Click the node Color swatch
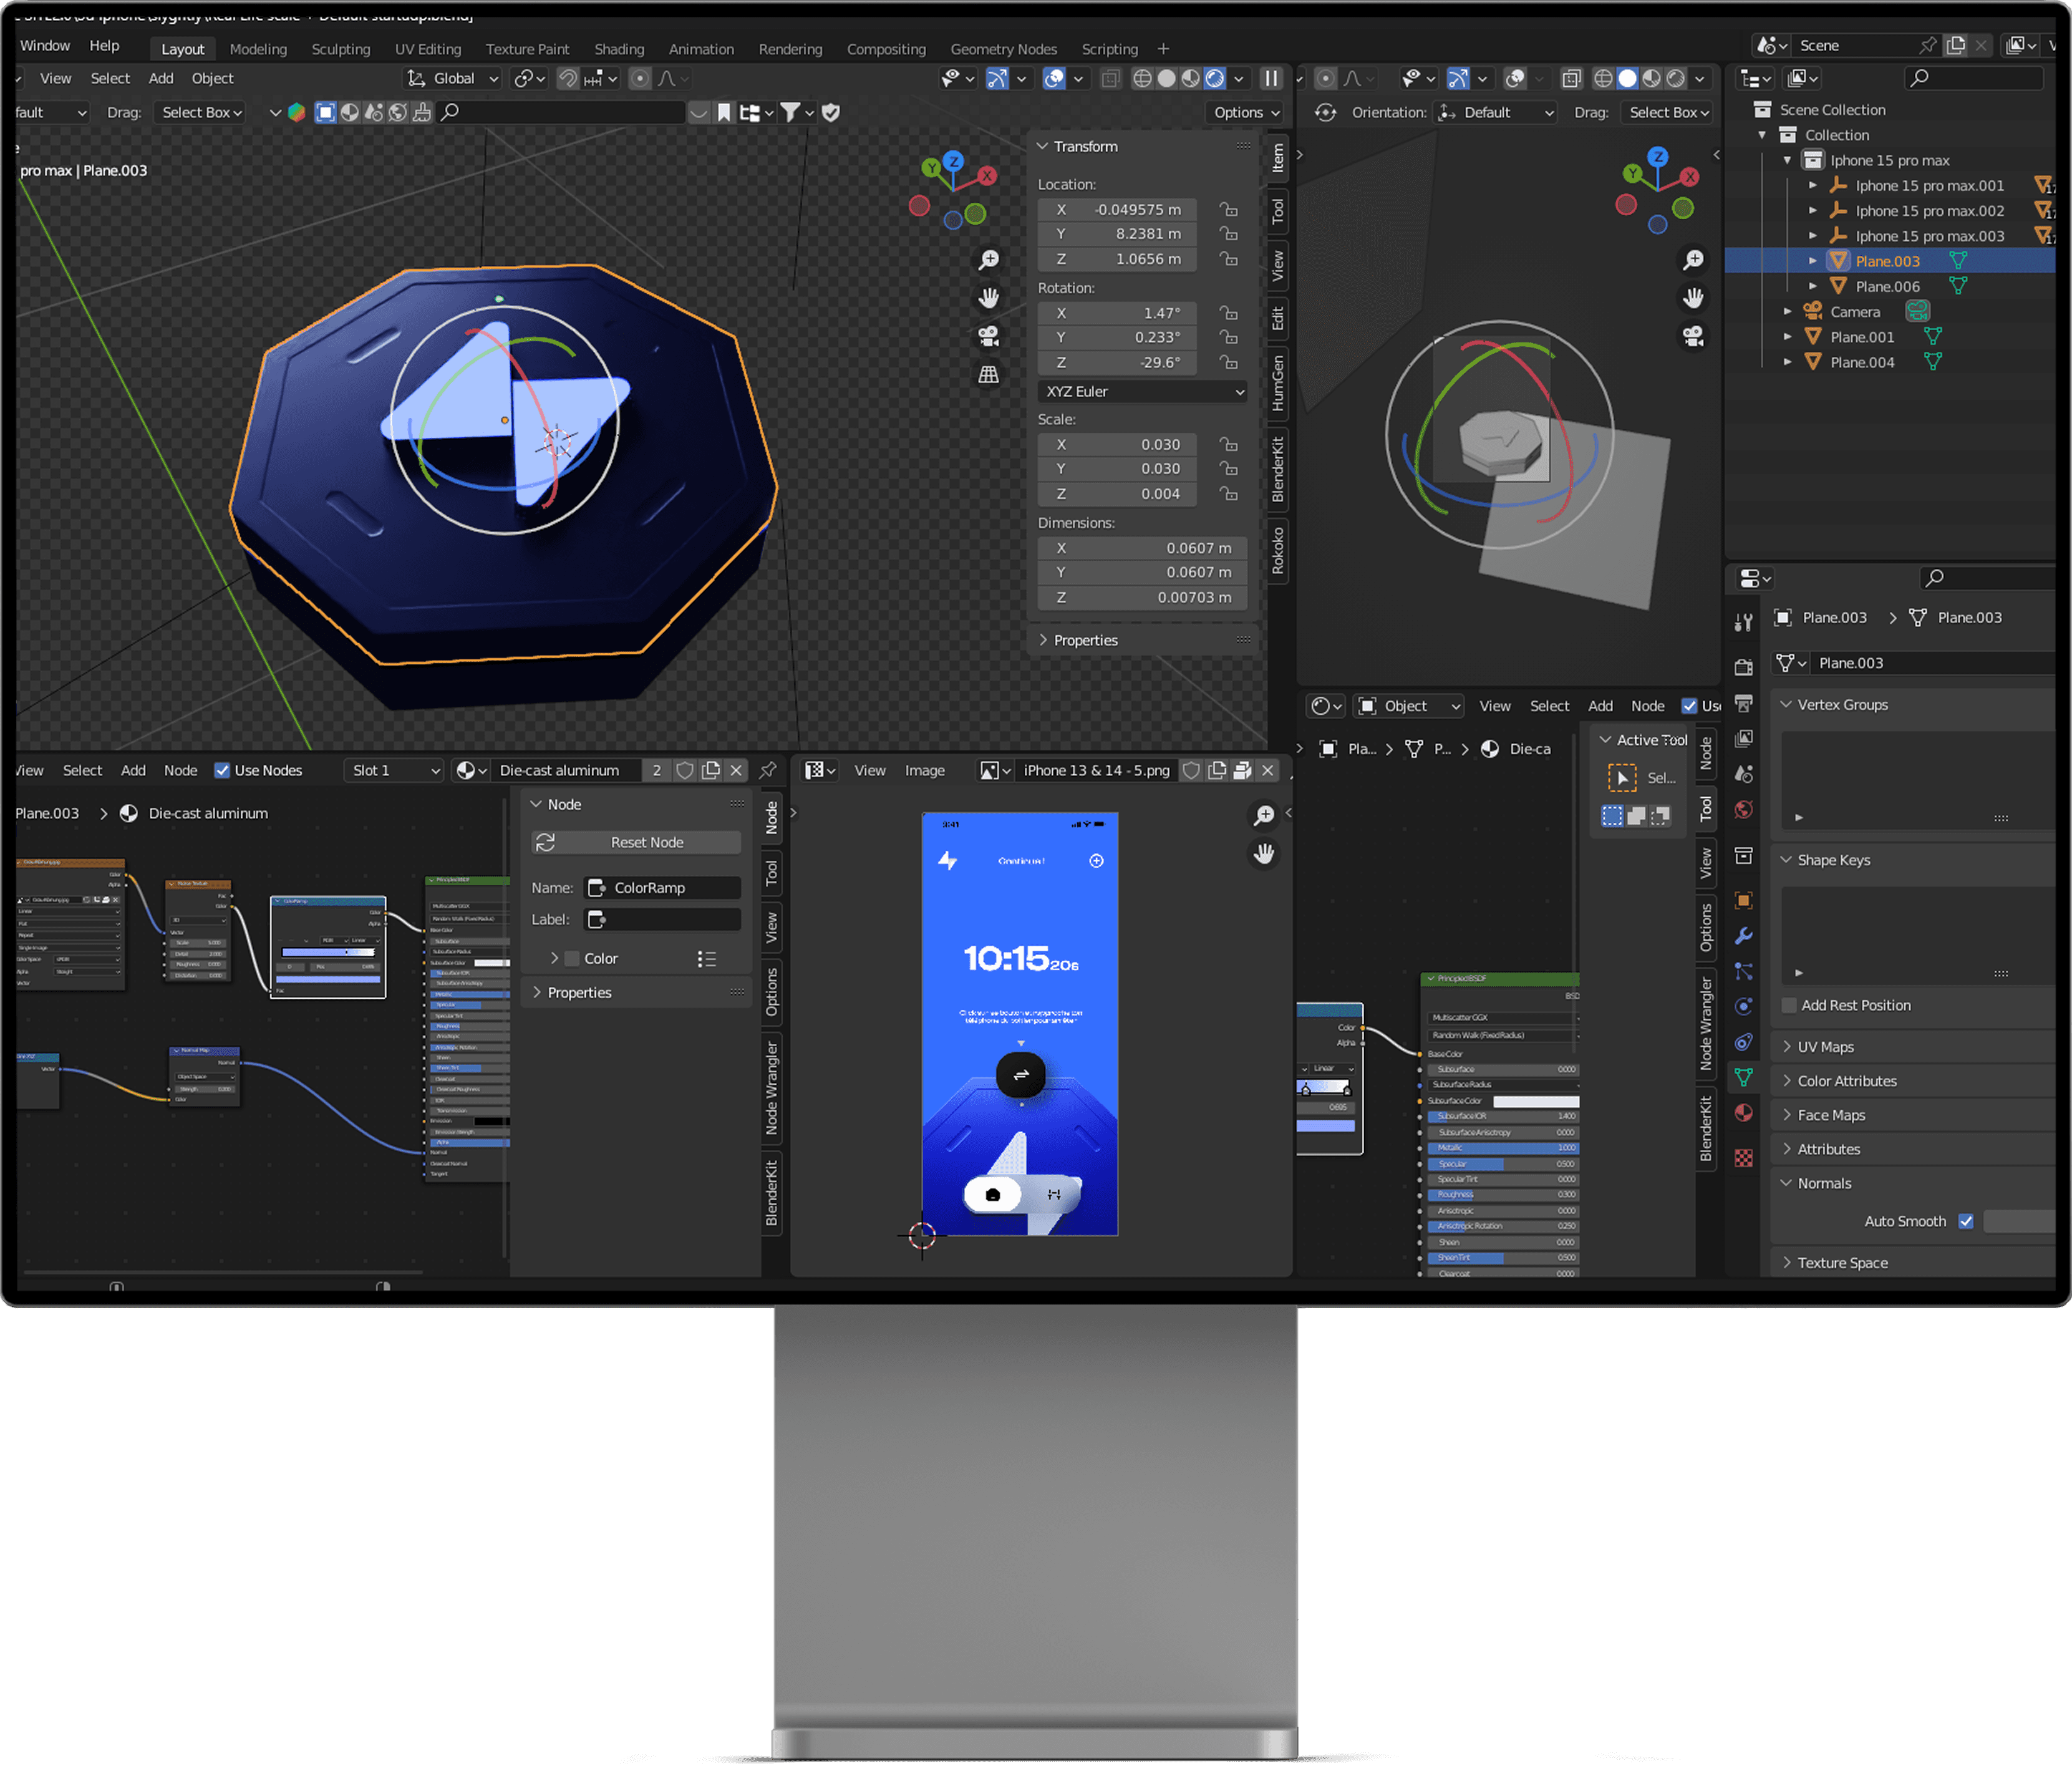Image resolution: width=2072 pixels, height=1771 pixels. (x=572, y=958)
